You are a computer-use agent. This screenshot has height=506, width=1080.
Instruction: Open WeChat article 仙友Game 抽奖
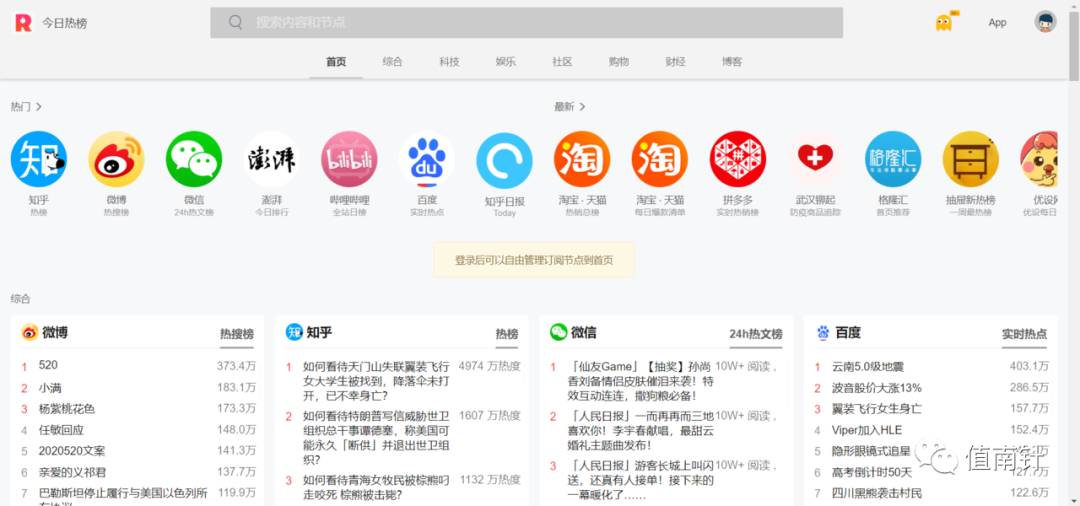click(641, 381)
